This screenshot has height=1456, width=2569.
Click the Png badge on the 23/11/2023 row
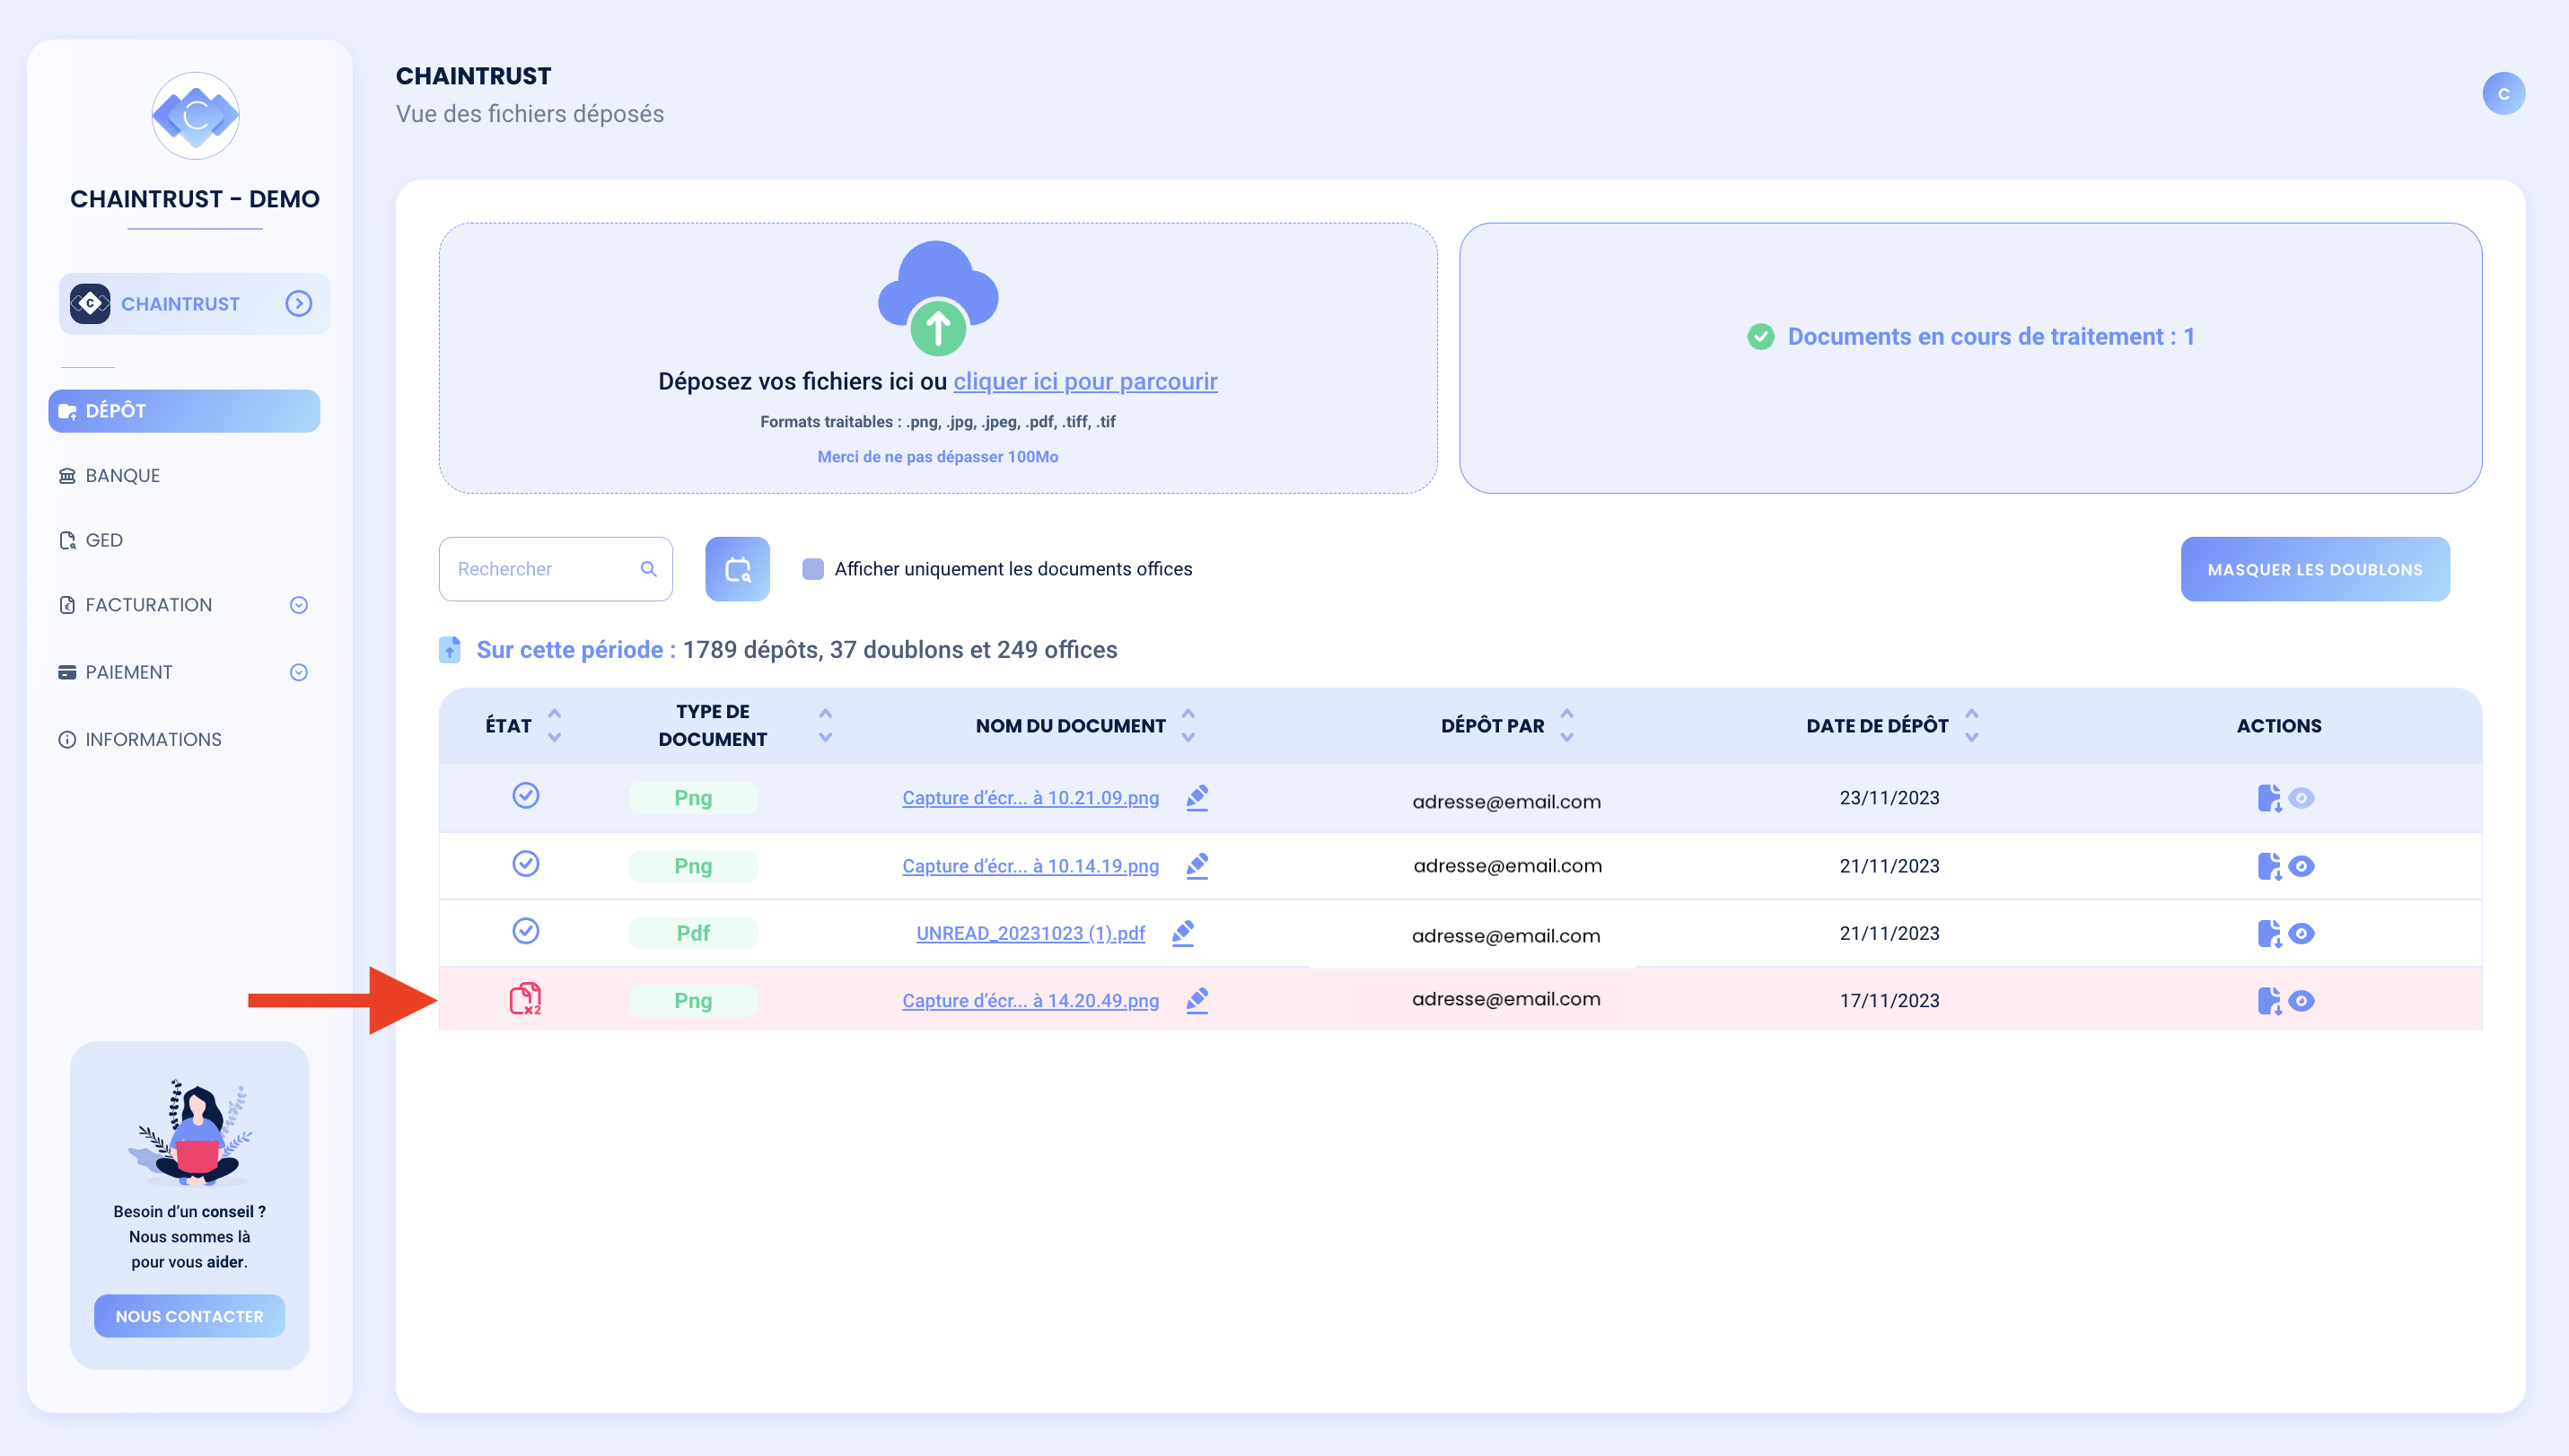pos(693,798)
